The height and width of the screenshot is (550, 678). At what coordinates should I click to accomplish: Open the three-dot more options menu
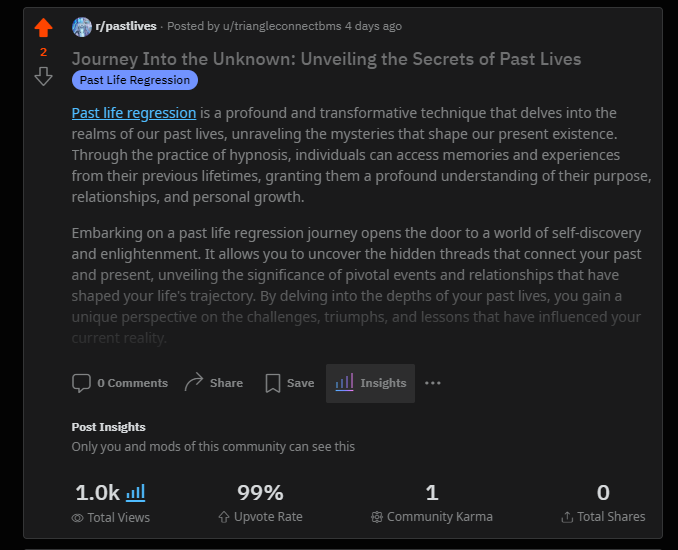432,383
